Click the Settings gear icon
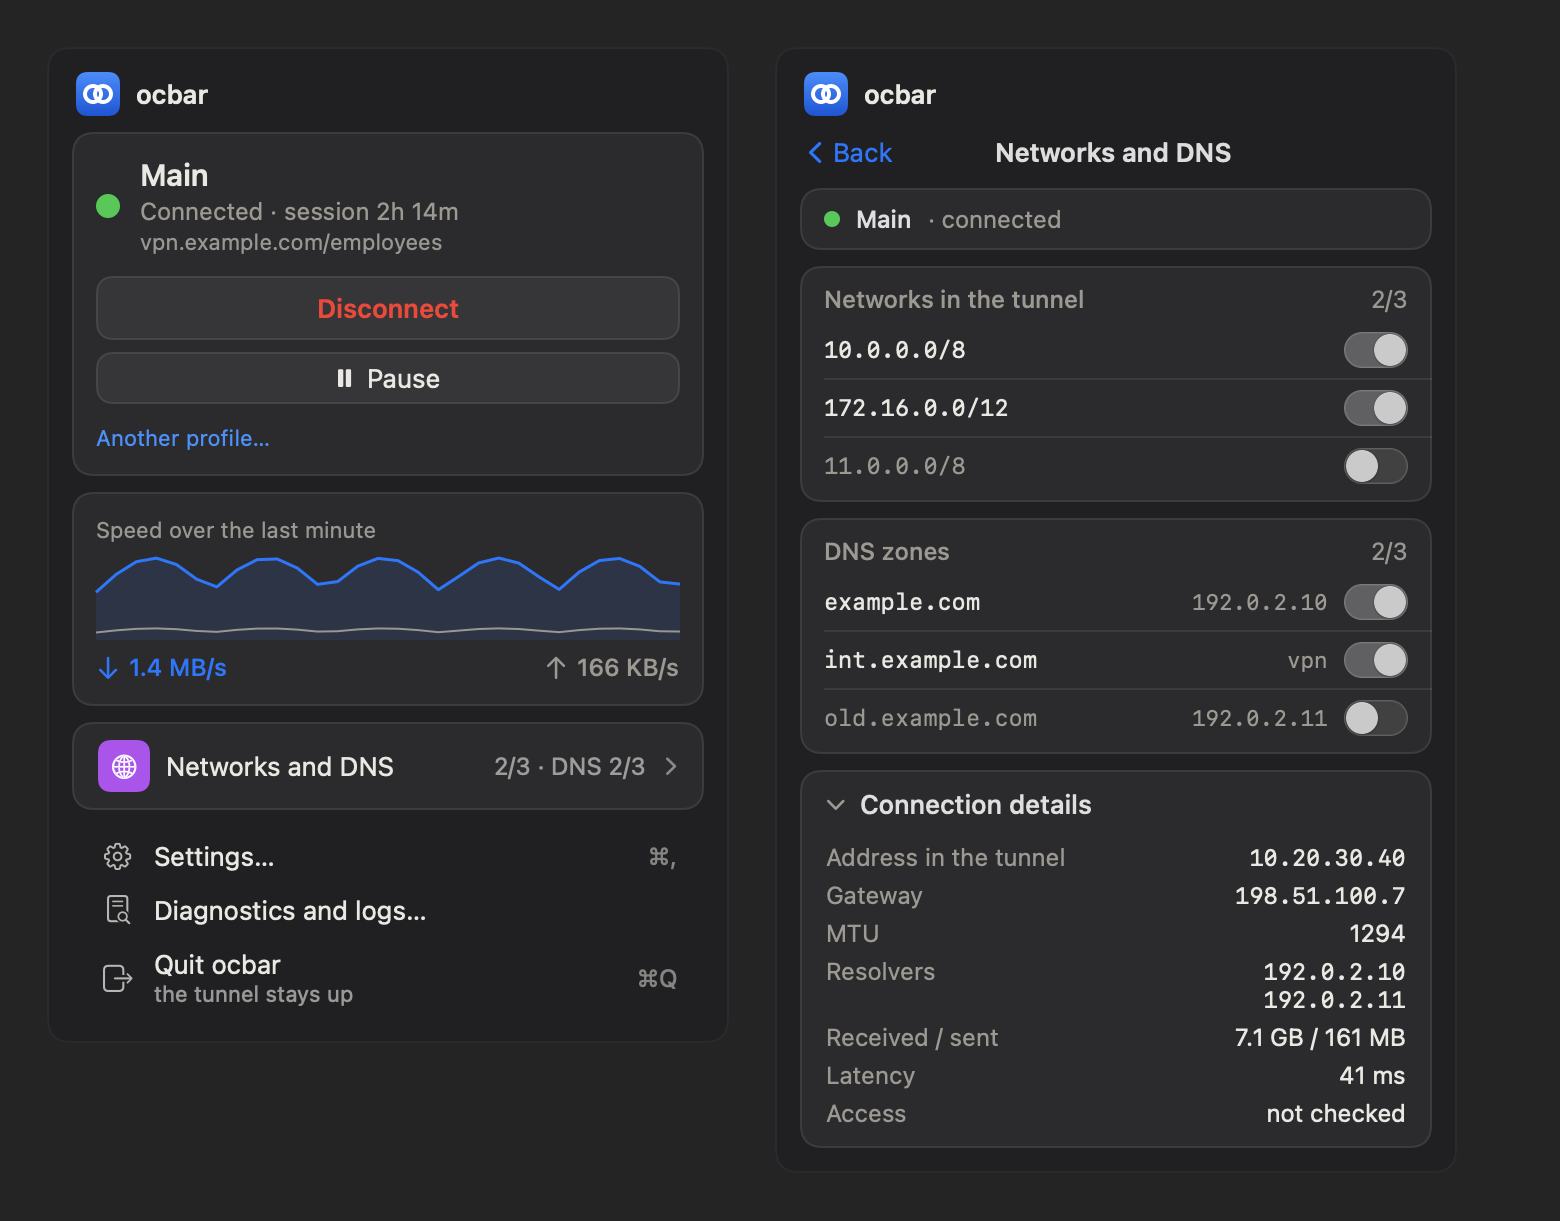This screenshot has width=1560, height=1221. tap(118, 857)
